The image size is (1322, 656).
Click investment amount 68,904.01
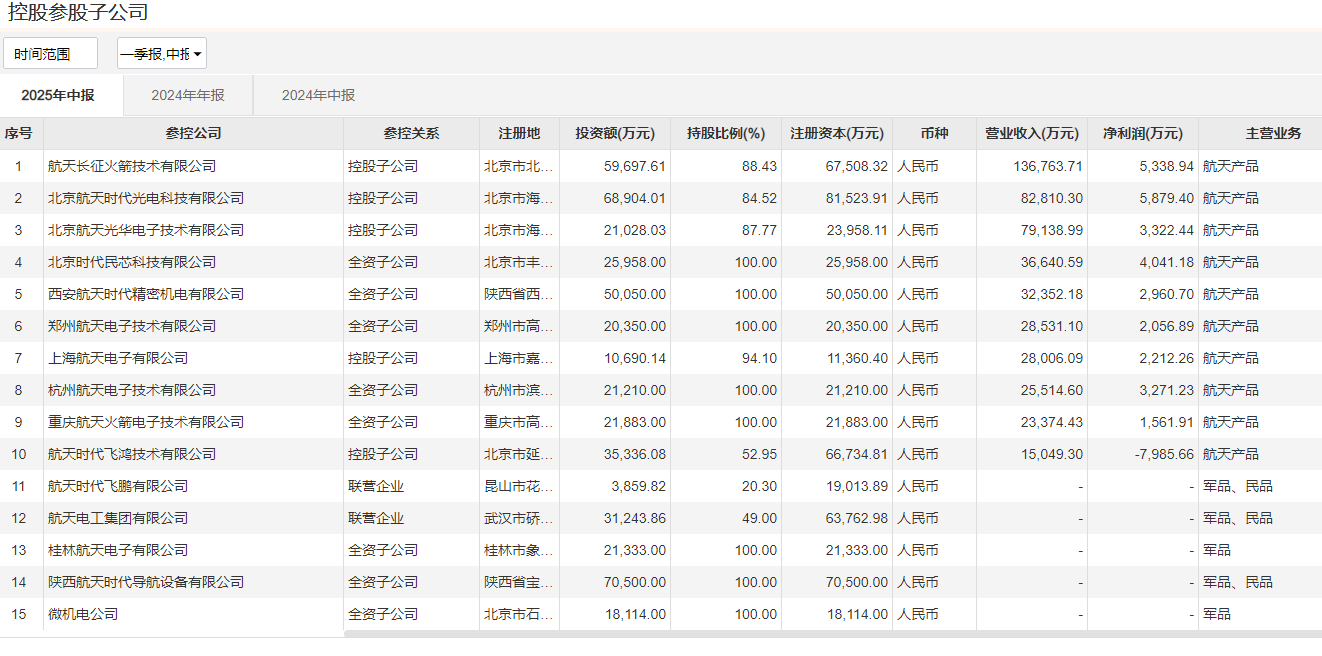click(635, 198)
